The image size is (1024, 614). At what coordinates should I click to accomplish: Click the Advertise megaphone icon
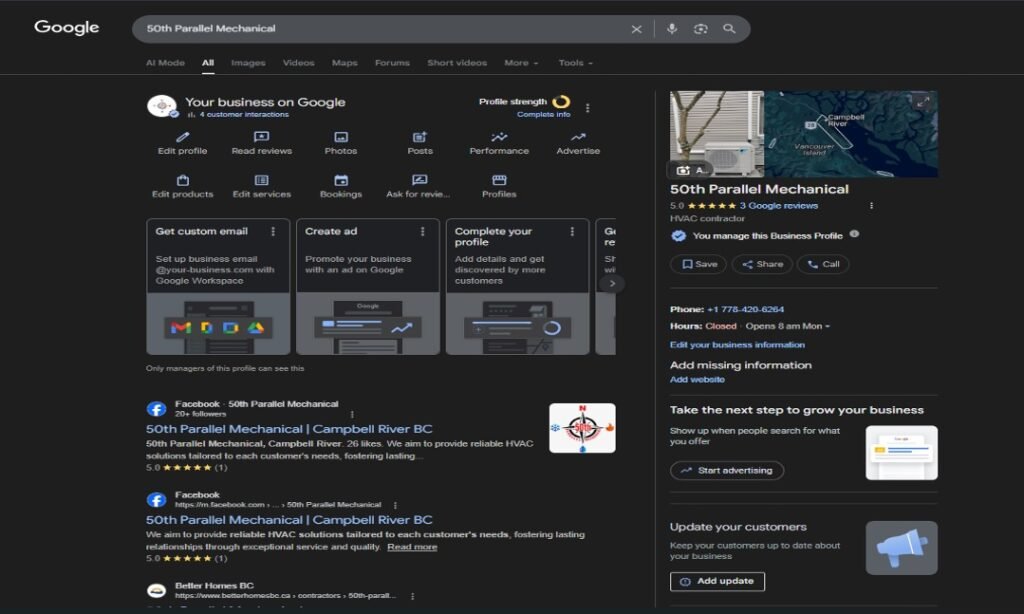[x=577, y=138]
